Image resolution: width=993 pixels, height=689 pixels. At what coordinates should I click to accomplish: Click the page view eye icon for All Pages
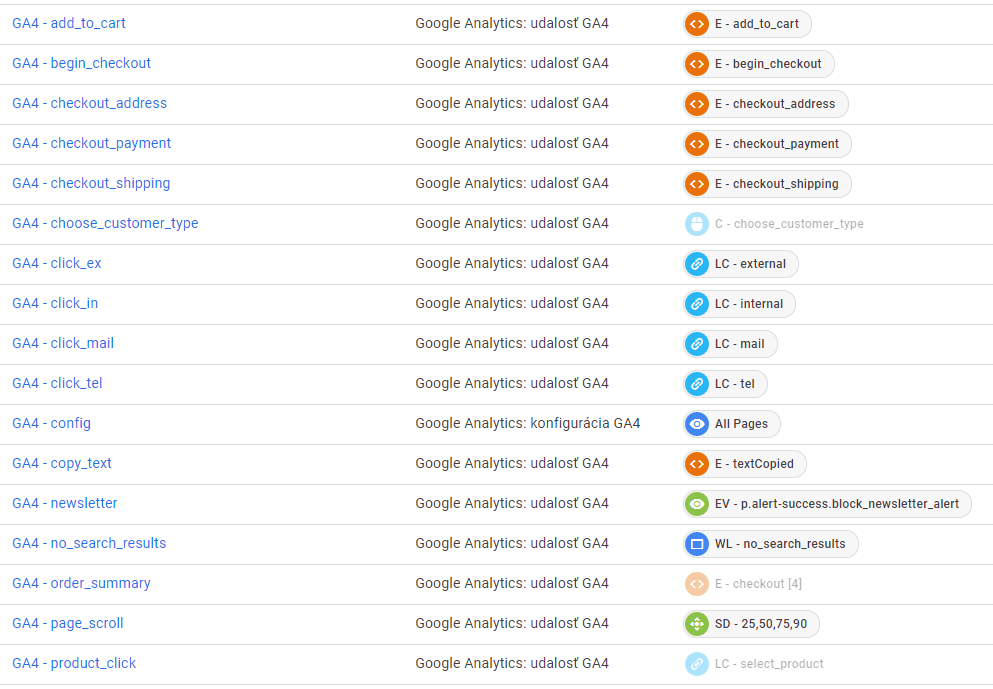[x=697, y=424]
